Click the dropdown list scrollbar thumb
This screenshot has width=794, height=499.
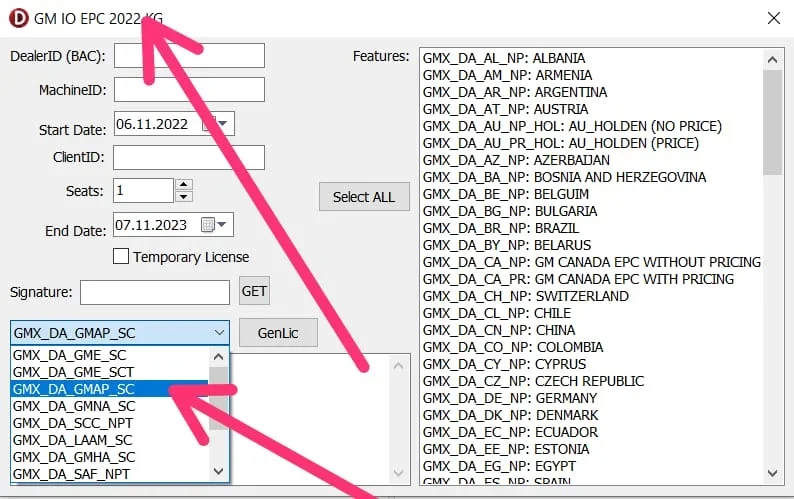(218, 399)
